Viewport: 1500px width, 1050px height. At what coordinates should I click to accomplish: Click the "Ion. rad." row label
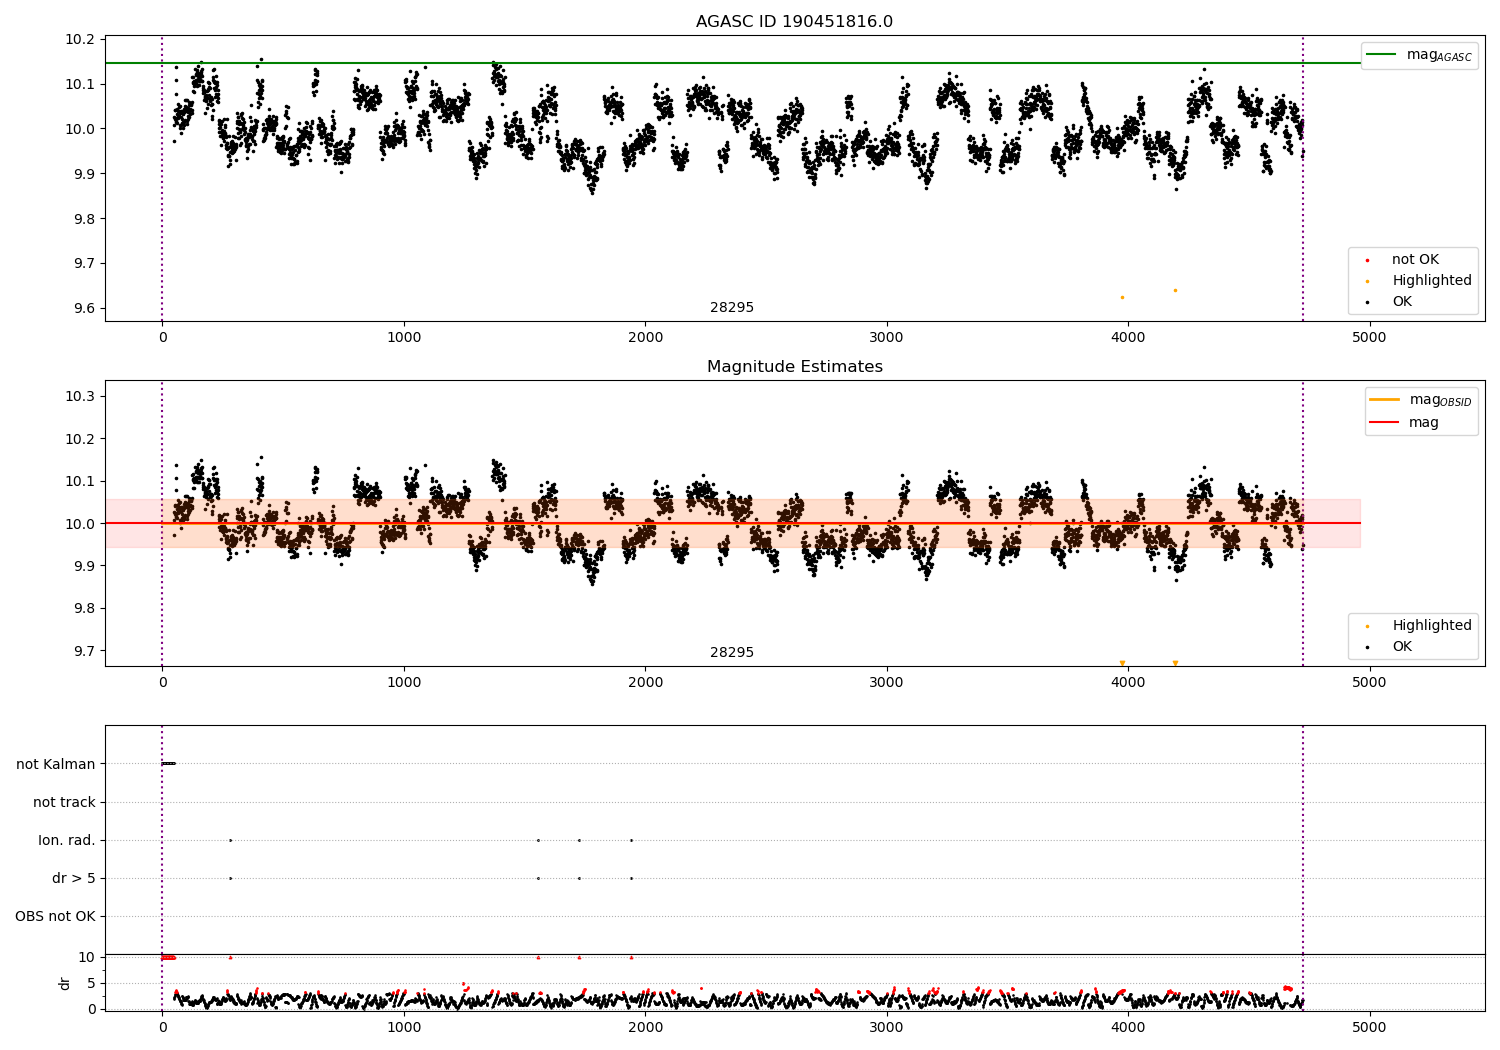(67, 840)
